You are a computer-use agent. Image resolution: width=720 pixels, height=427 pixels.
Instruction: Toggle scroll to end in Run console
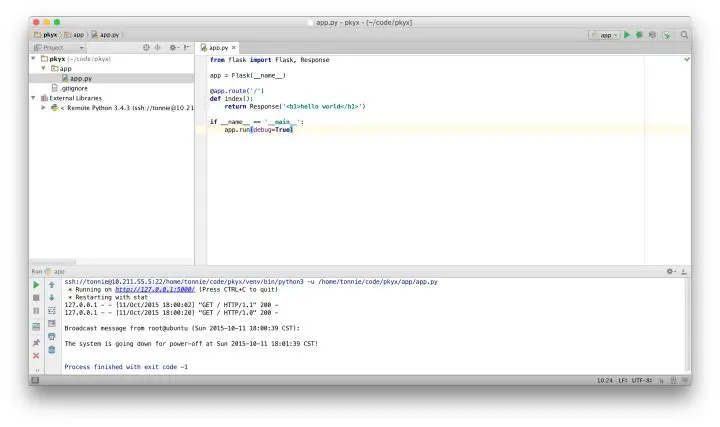tap(52, 324)
